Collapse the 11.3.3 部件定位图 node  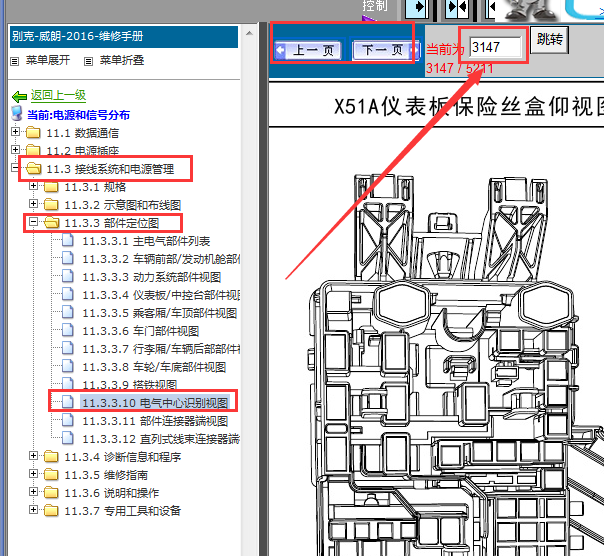(x=34, y=222)
